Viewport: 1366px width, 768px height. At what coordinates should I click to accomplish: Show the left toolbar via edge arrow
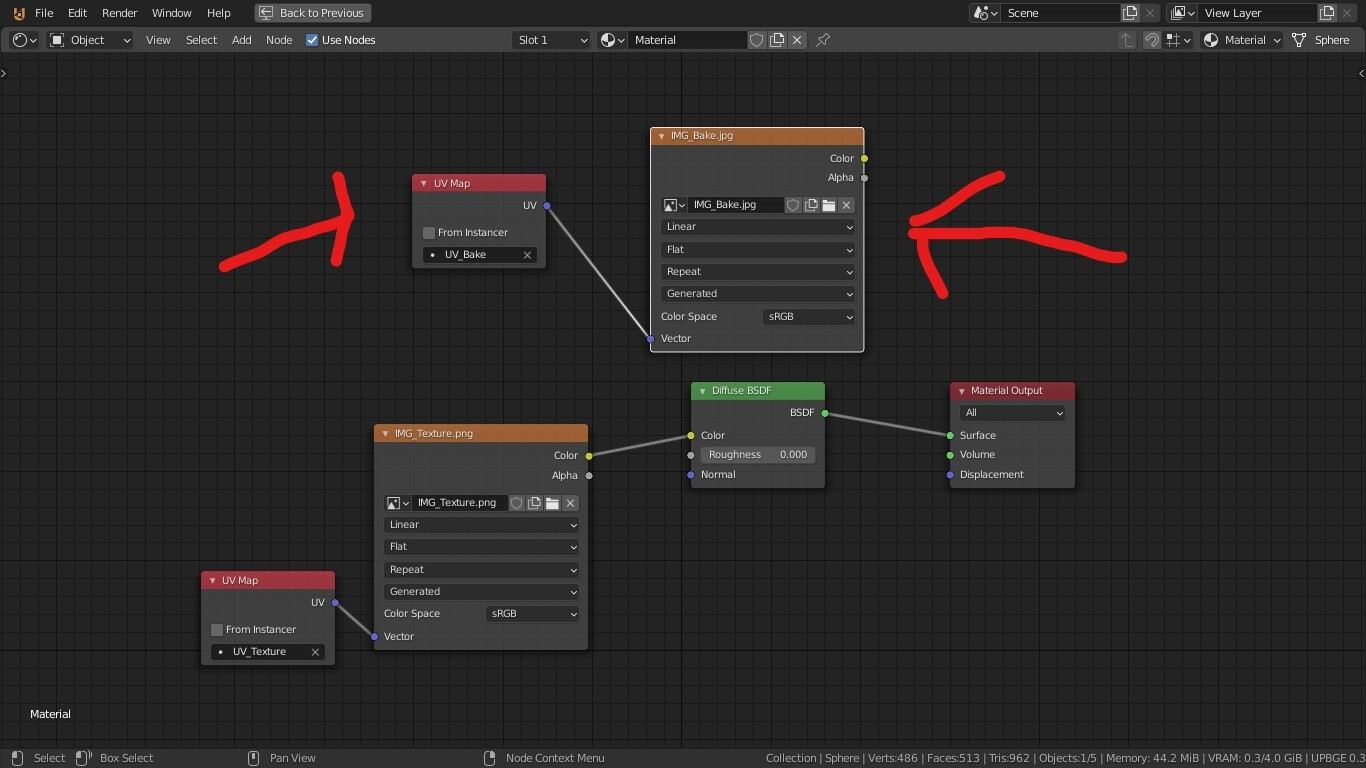4,73
